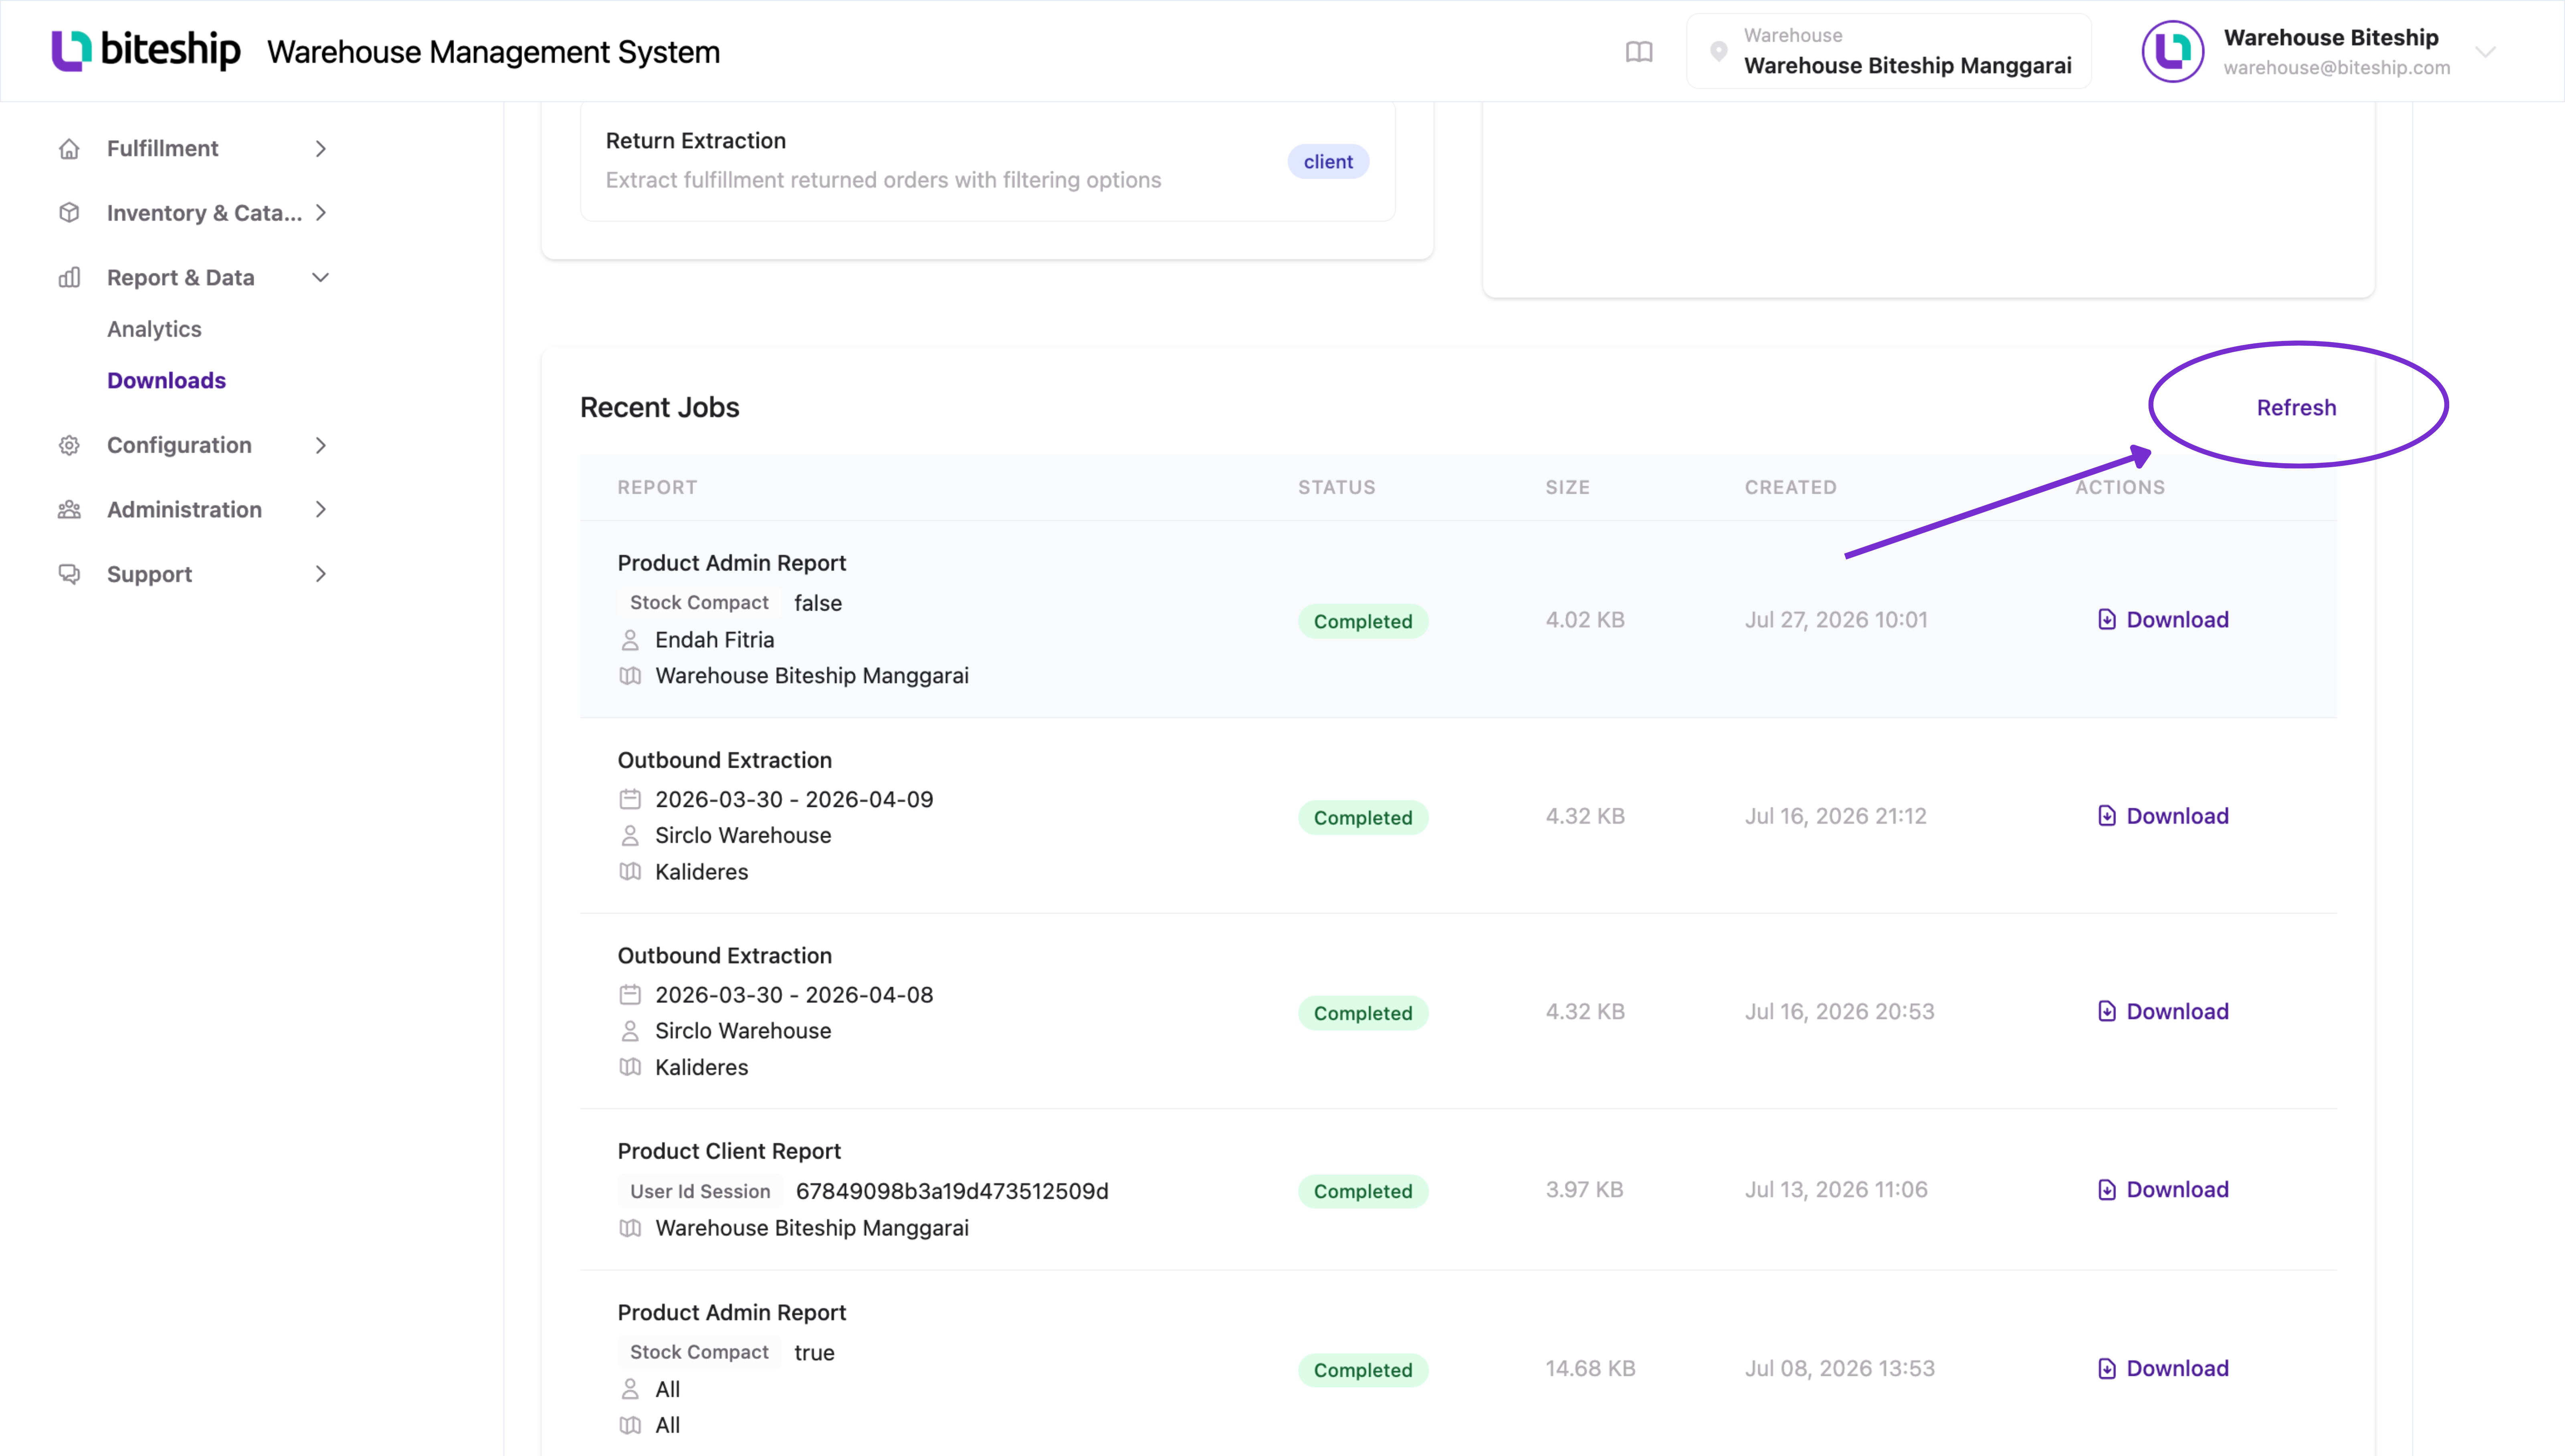Download the Outbound Extraction from 21:12
2565x1456 pixels.
(x=2163, y=816)
